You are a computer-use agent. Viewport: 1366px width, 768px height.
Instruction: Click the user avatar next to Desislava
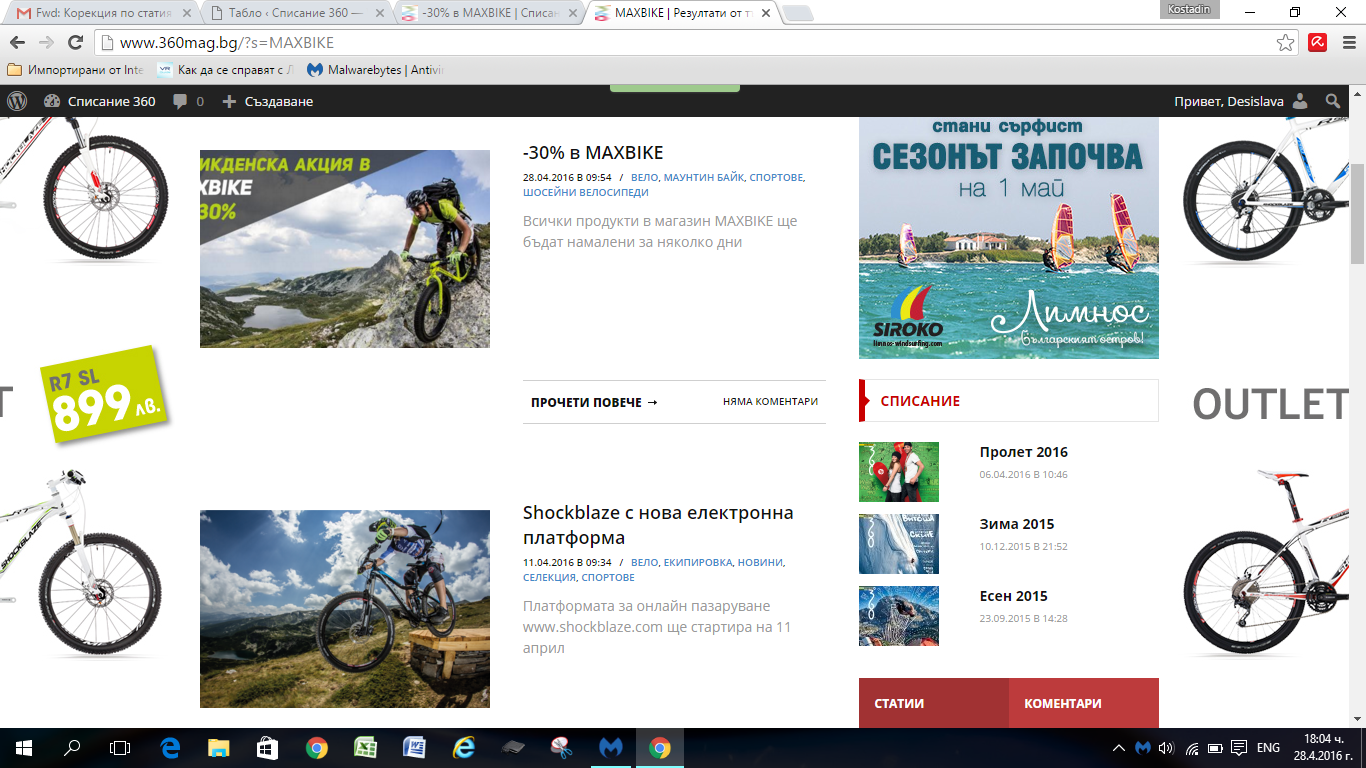pos(1300,101)
